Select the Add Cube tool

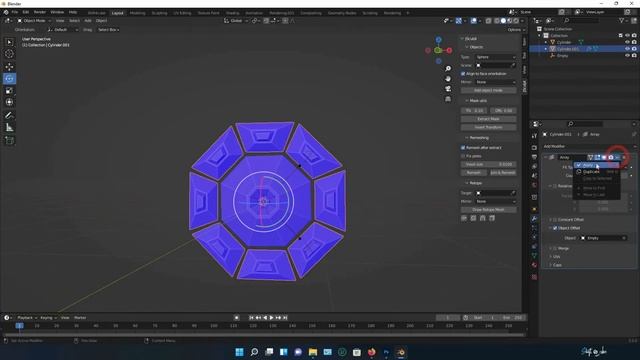(x=9, y=141)
